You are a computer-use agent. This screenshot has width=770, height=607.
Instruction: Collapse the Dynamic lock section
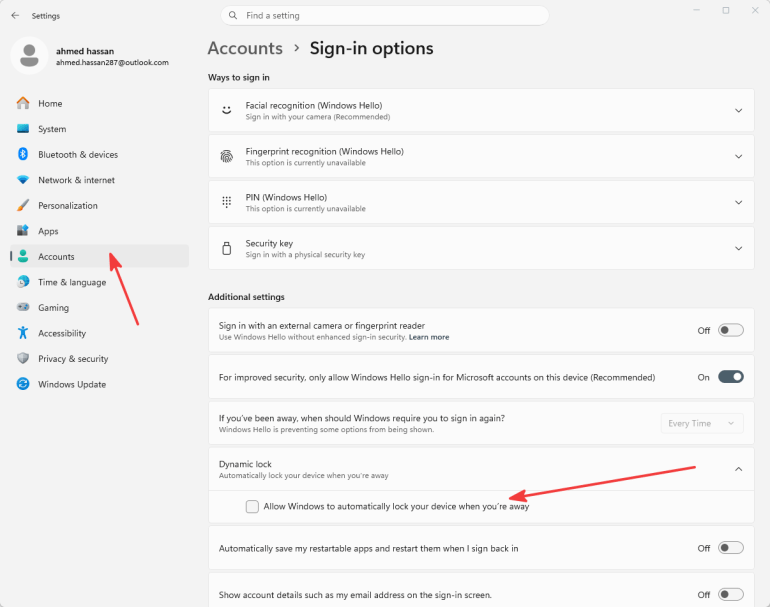click(x=738, y=469)
